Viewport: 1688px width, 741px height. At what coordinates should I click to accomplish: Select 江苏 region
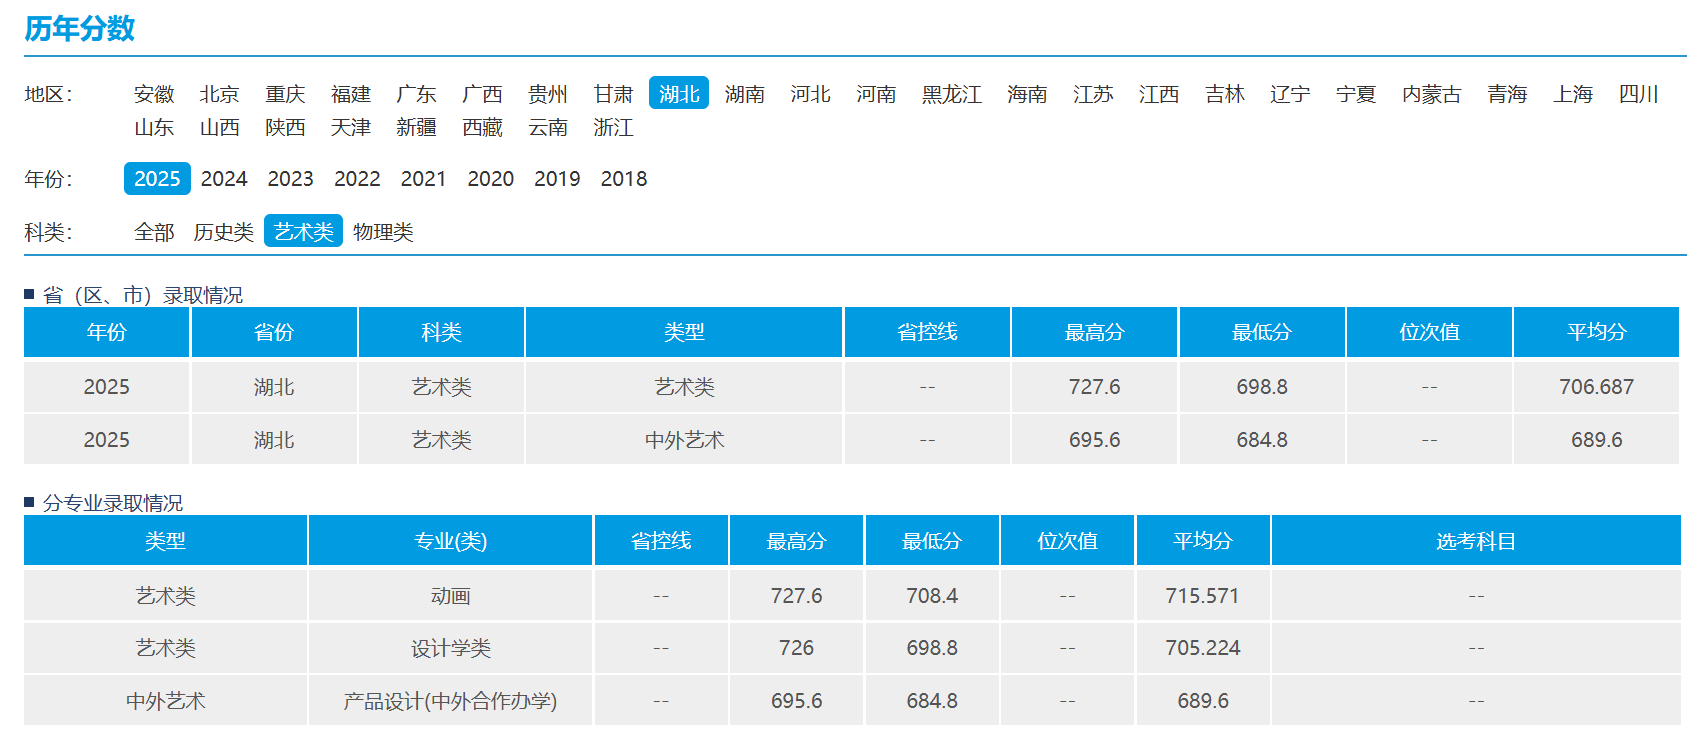[1093, 94]
